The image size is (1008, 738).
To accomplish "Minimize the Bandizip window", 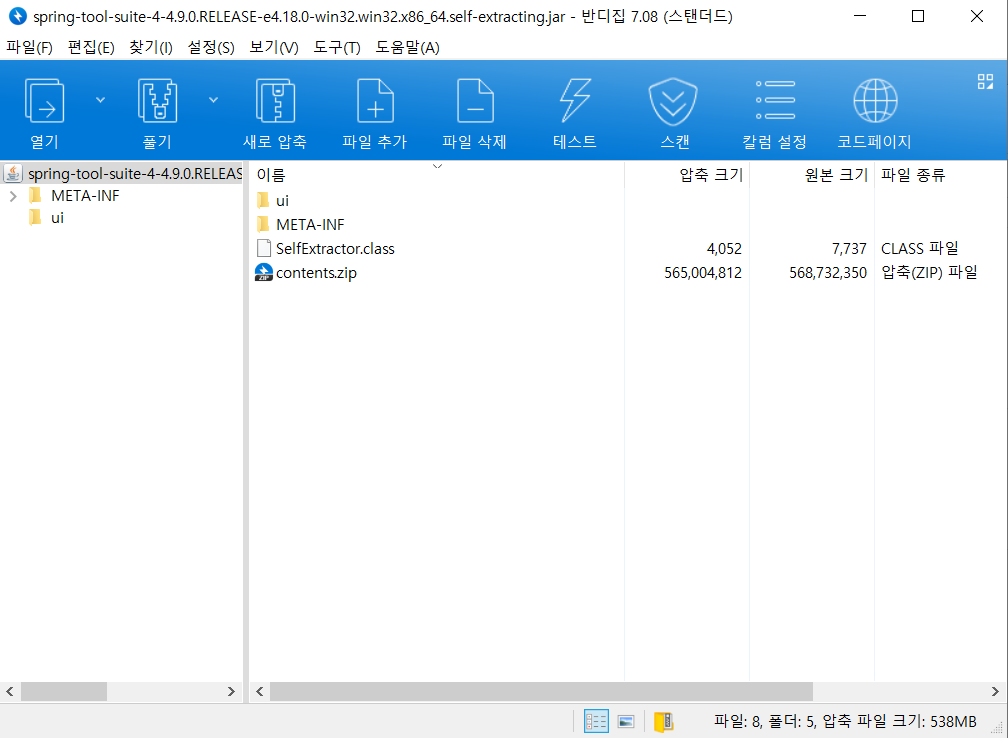I will point(860,16).
